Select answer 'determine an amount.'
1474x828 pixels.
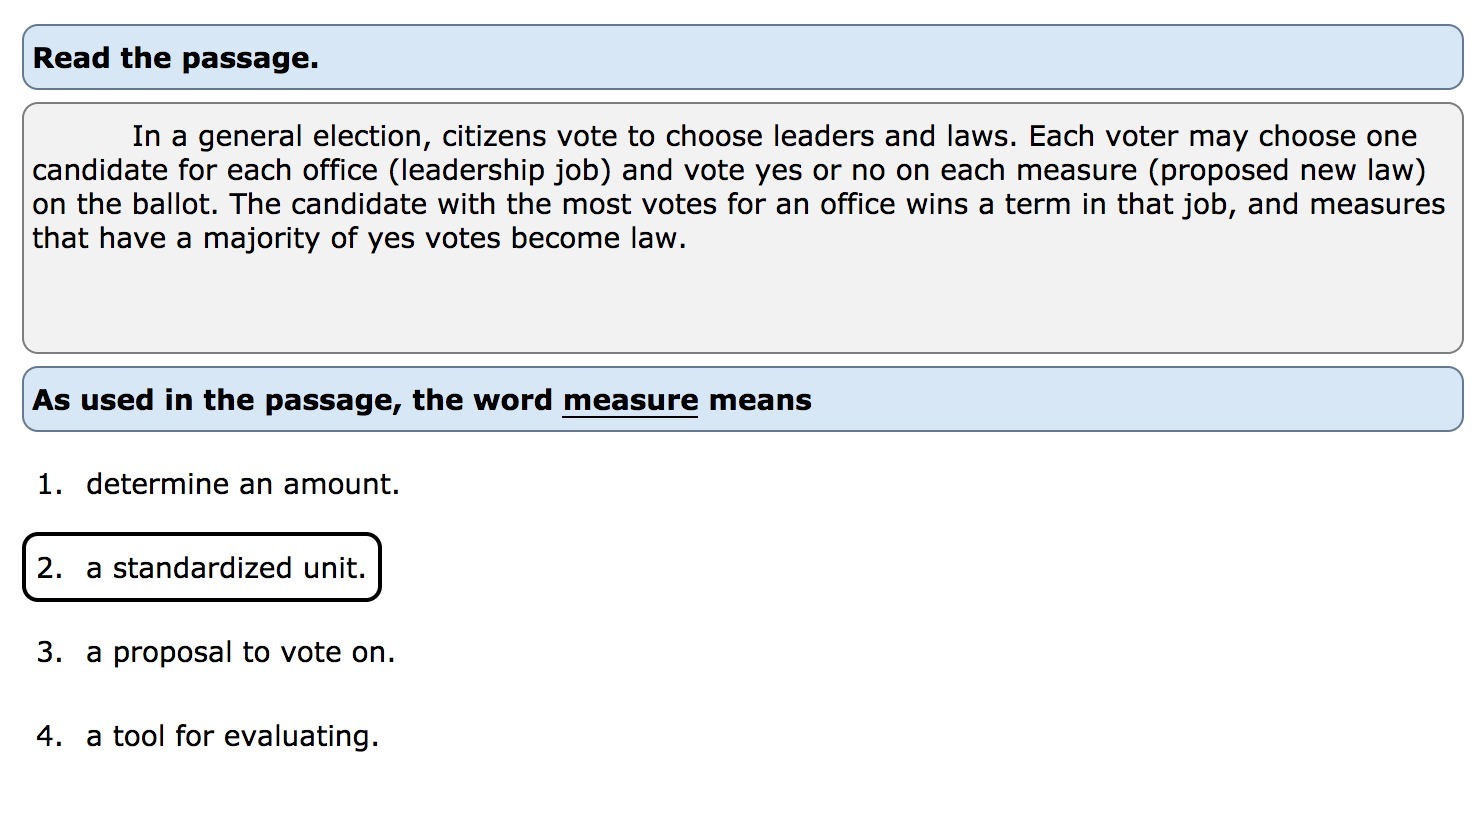[x=242, y=484]
